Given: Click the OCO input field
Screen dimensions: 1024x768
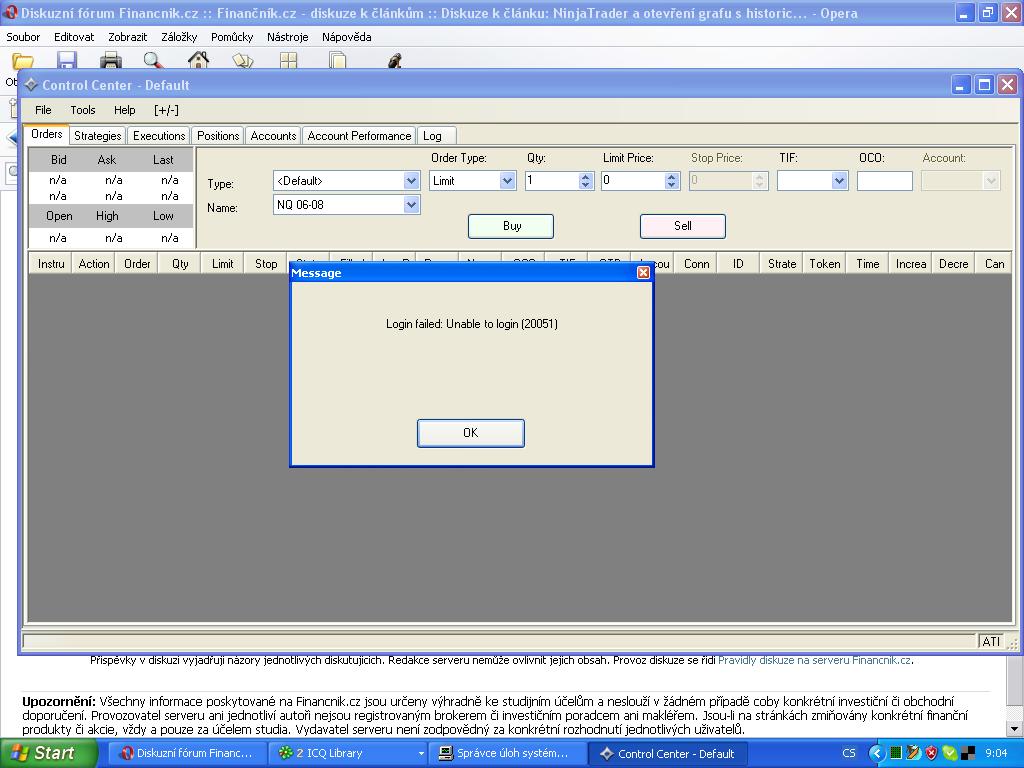Looking at the screenshot, I should [x=884, y=181].
